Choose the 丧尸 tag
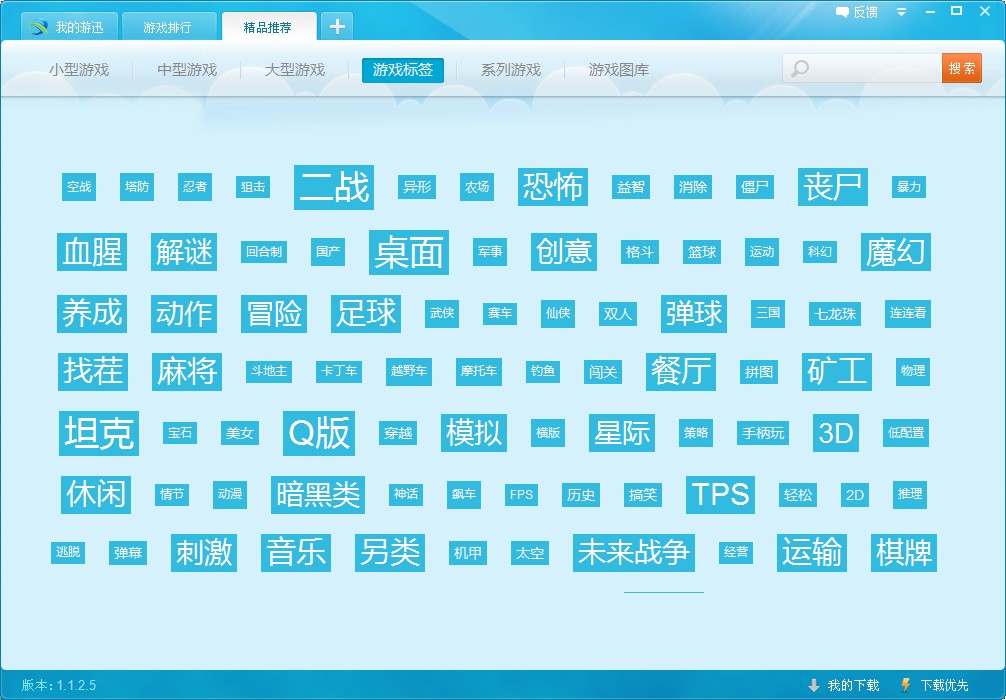This screenshot has height=700, width=1006. click(x=833, y=187)
